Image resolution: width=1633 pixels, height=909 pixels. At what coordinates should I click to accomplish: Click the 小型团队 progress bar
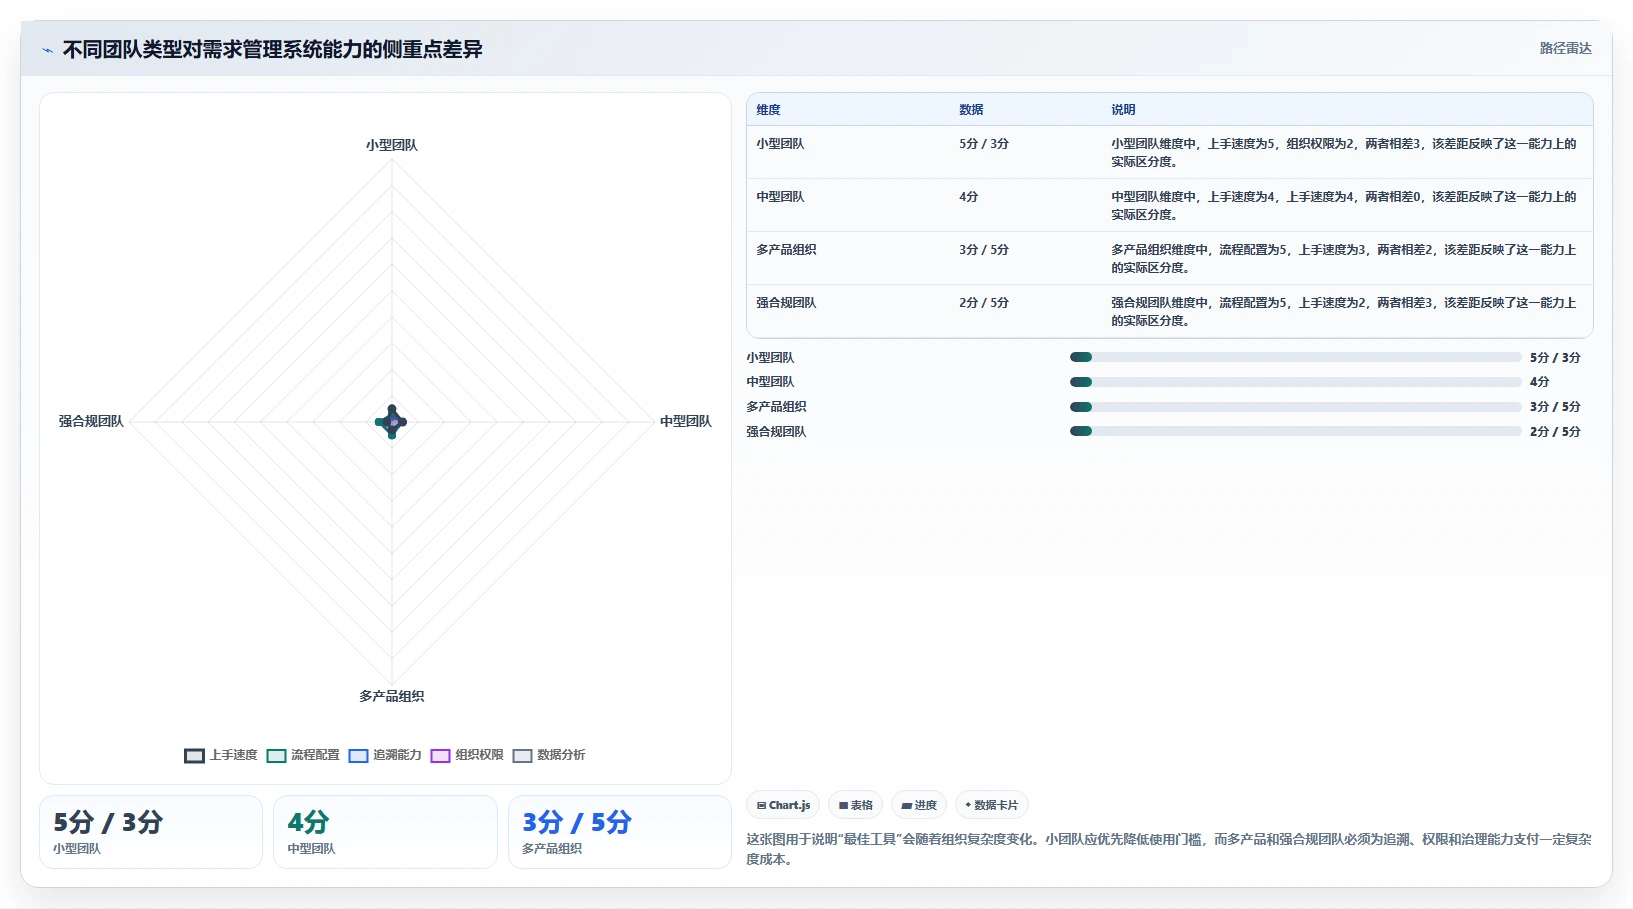[x=1295, y=357]
